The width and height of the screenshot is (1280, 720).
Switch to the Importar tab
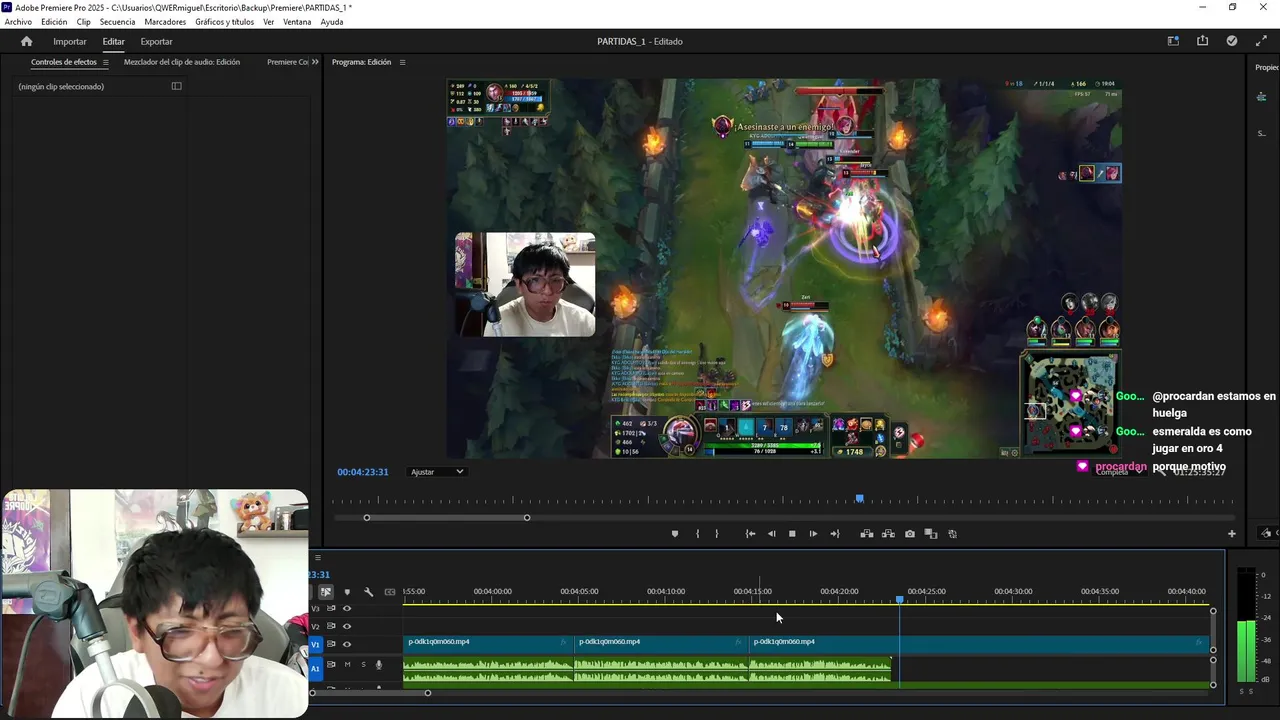click(70, 41)
